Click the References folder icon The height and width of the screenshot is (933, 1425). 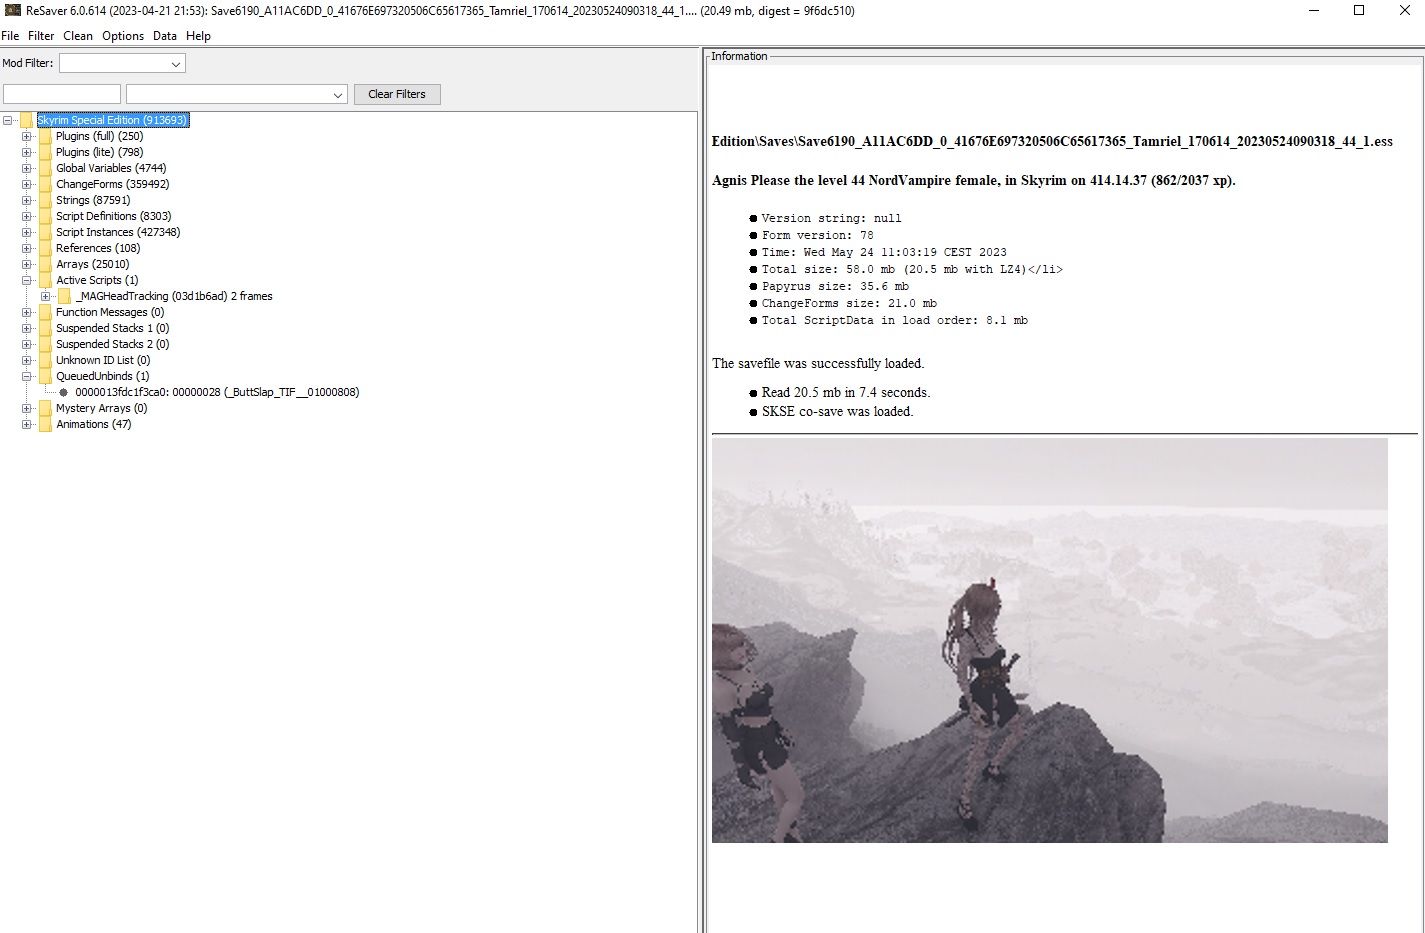tap(46, 248)
